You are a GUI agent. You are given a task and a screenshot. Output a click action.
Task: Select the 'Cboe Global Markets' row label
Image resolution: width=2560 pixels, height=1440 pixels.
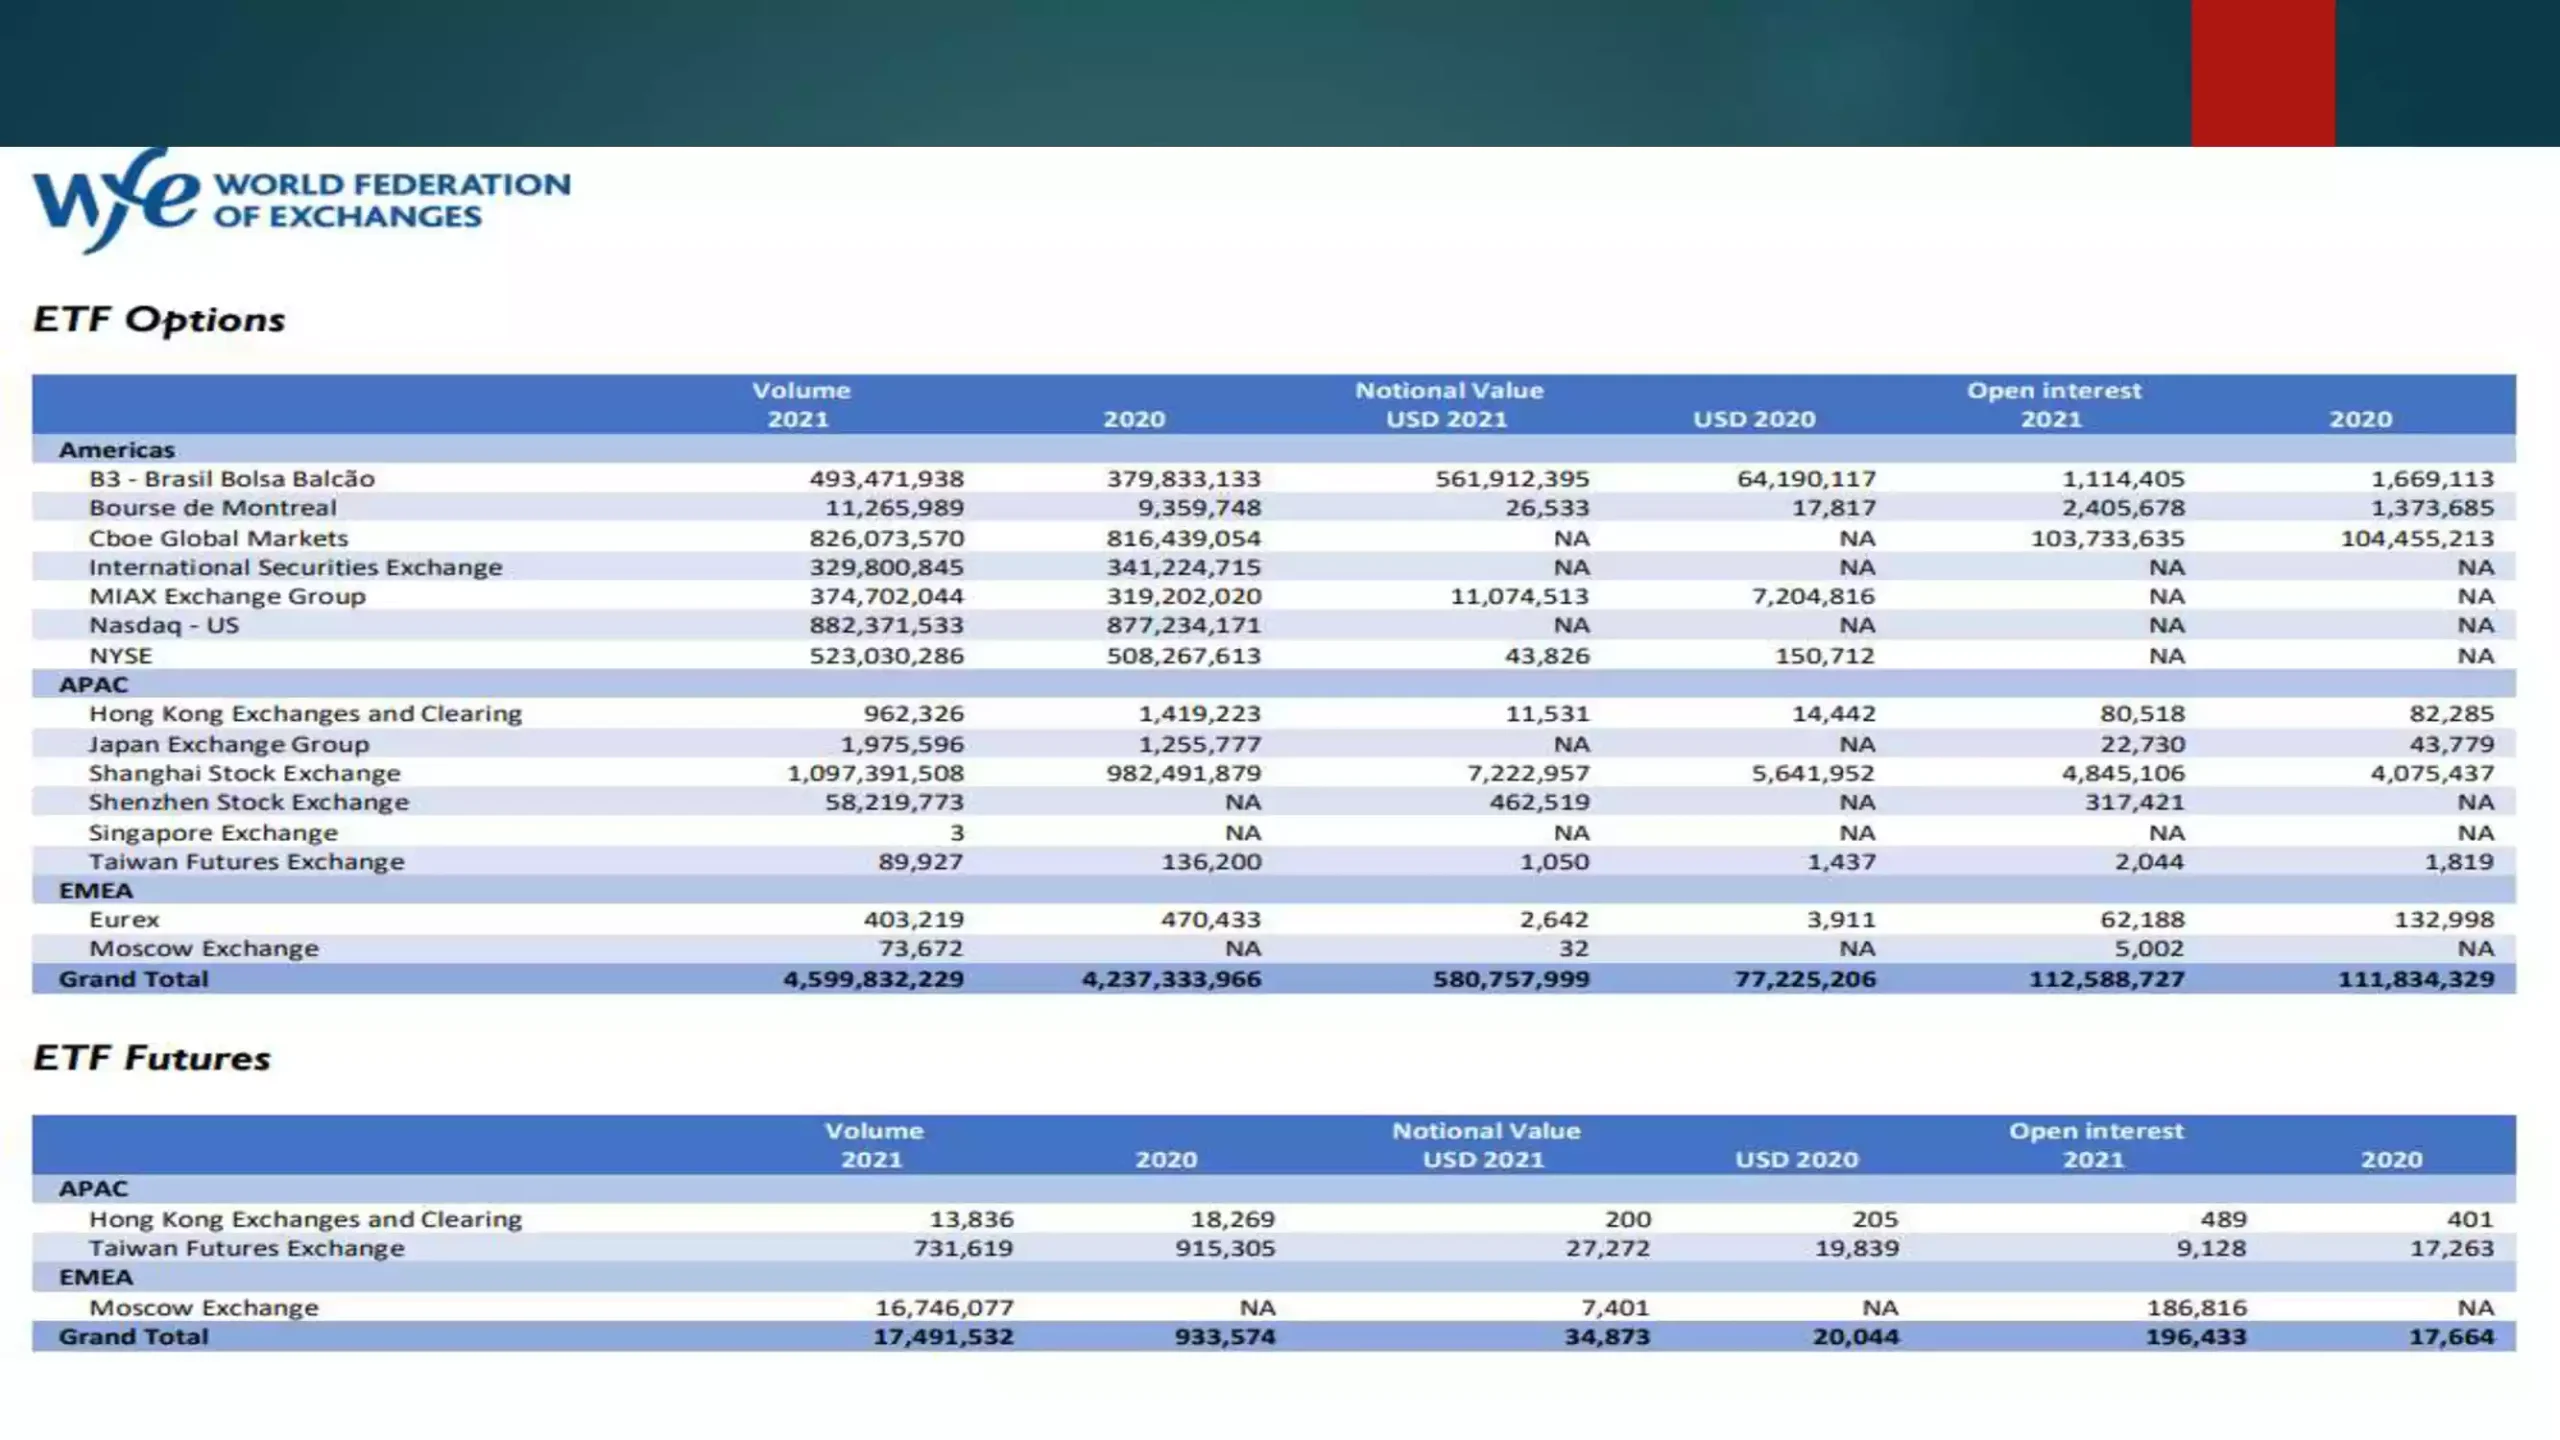pyautogui.click(x=219, y=538)
